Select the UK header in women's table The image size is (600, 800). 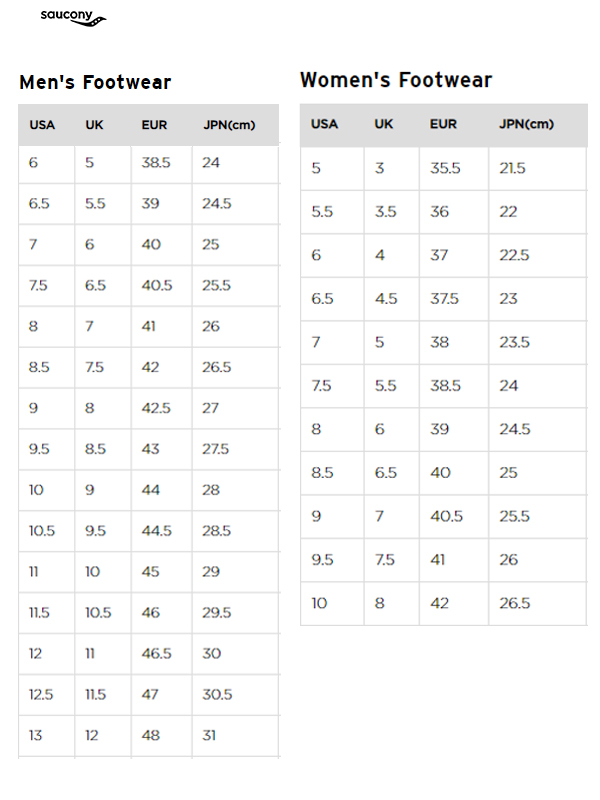click(384, 124)
